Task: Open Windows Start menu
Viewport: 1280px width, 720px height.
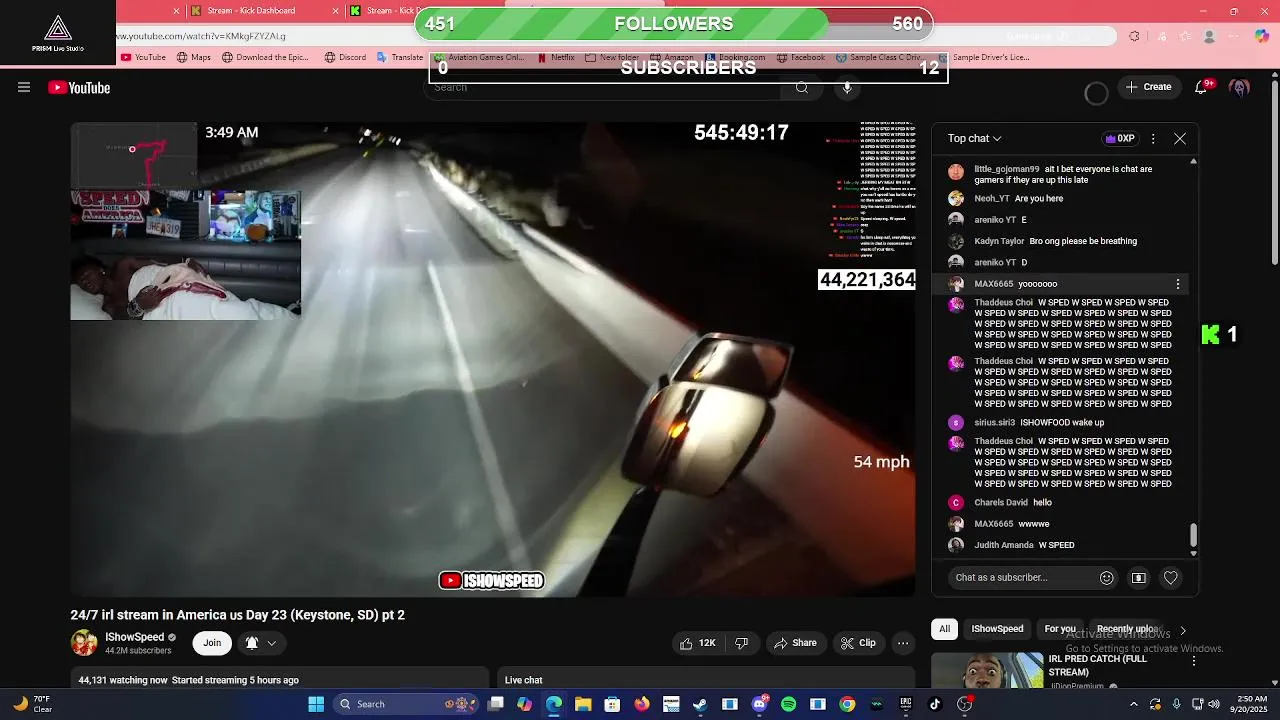Action: point(316,704)
